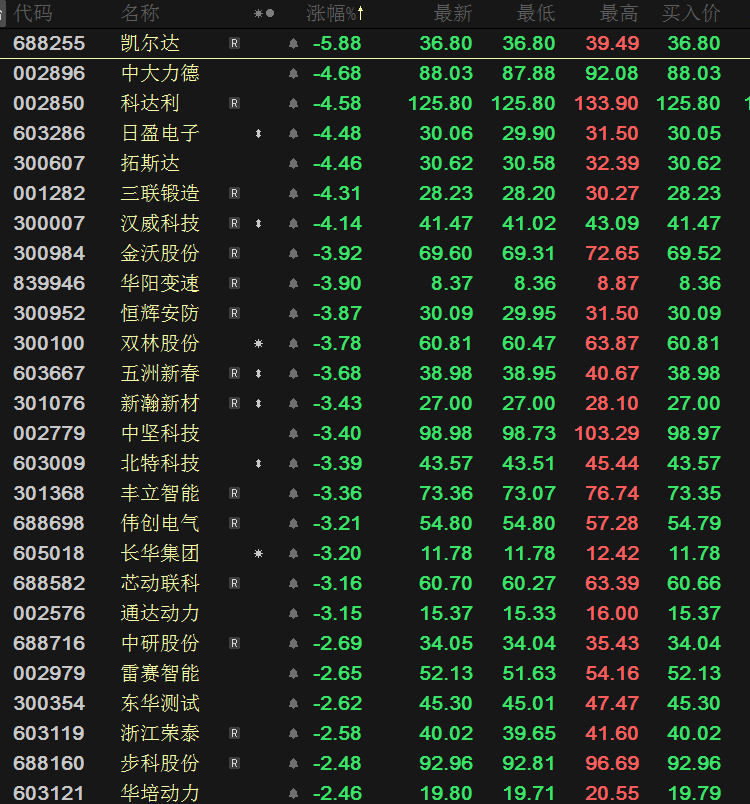The image size is (750, 804).
Task: Click the diamond marker on 汉威科技 row
Action: pyautogui.click(x=258, y=224)
